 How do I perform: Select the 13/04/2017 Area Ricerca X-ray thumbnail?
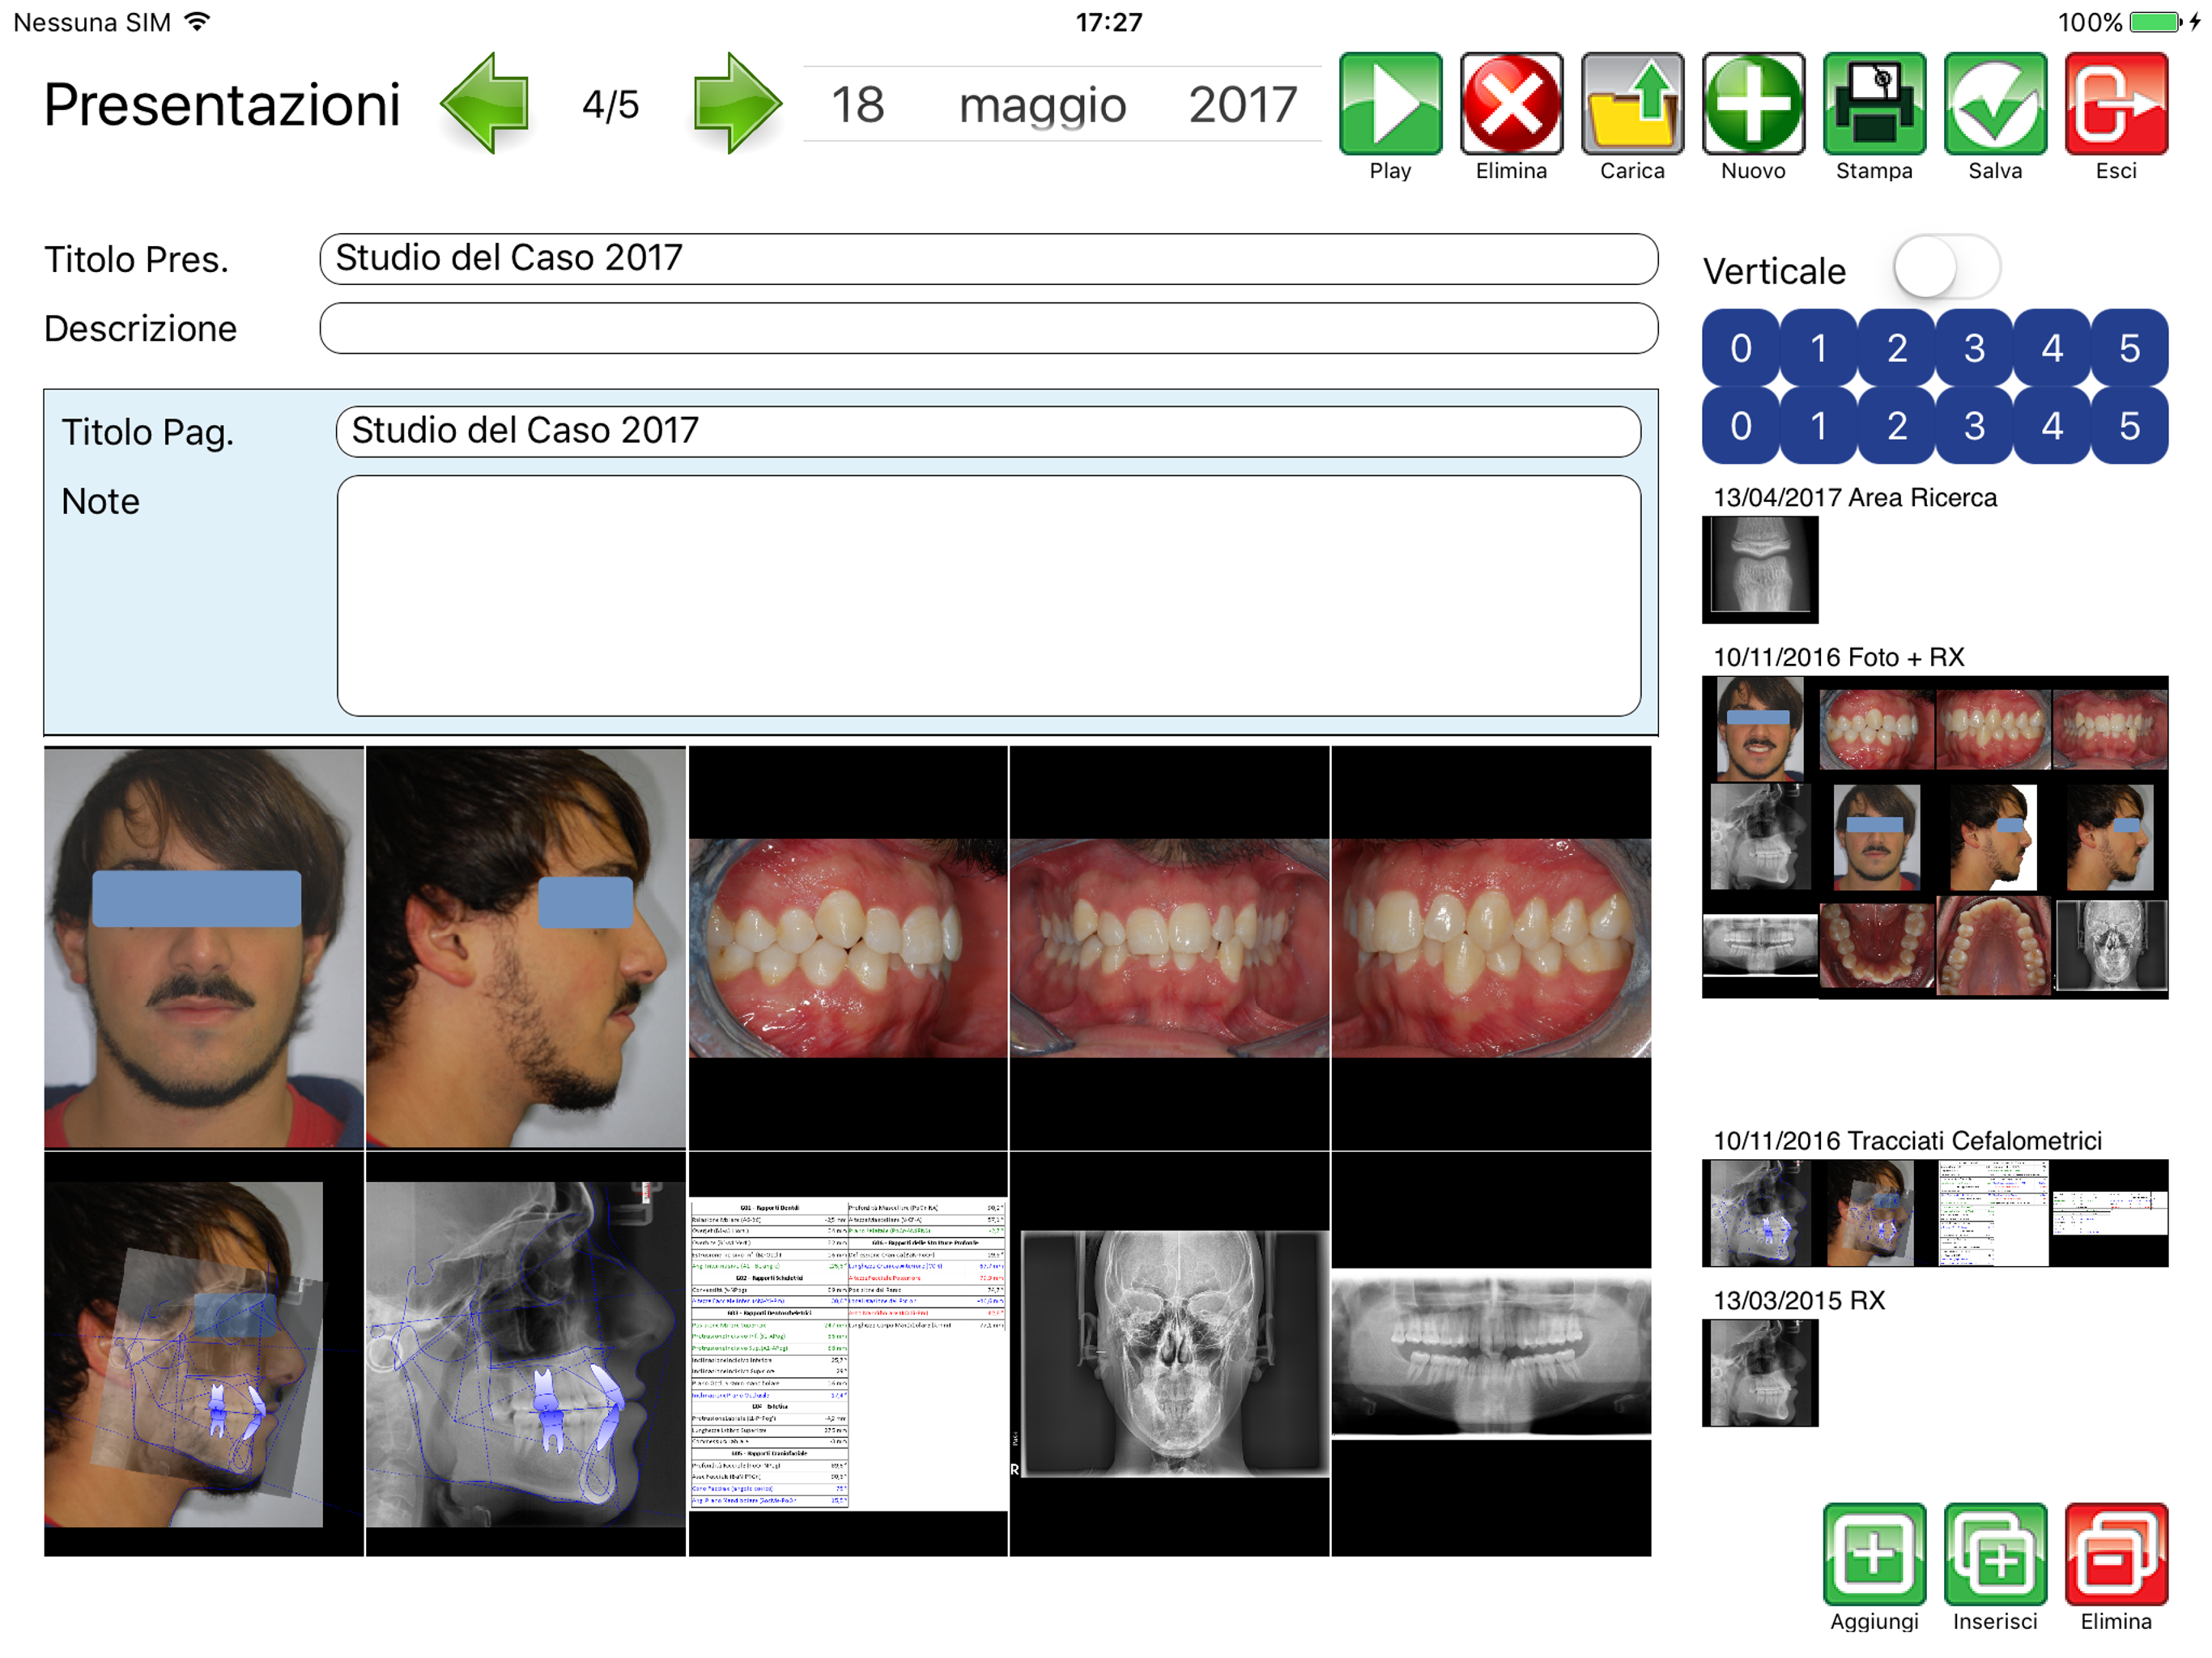click(x=1759, y=568)
